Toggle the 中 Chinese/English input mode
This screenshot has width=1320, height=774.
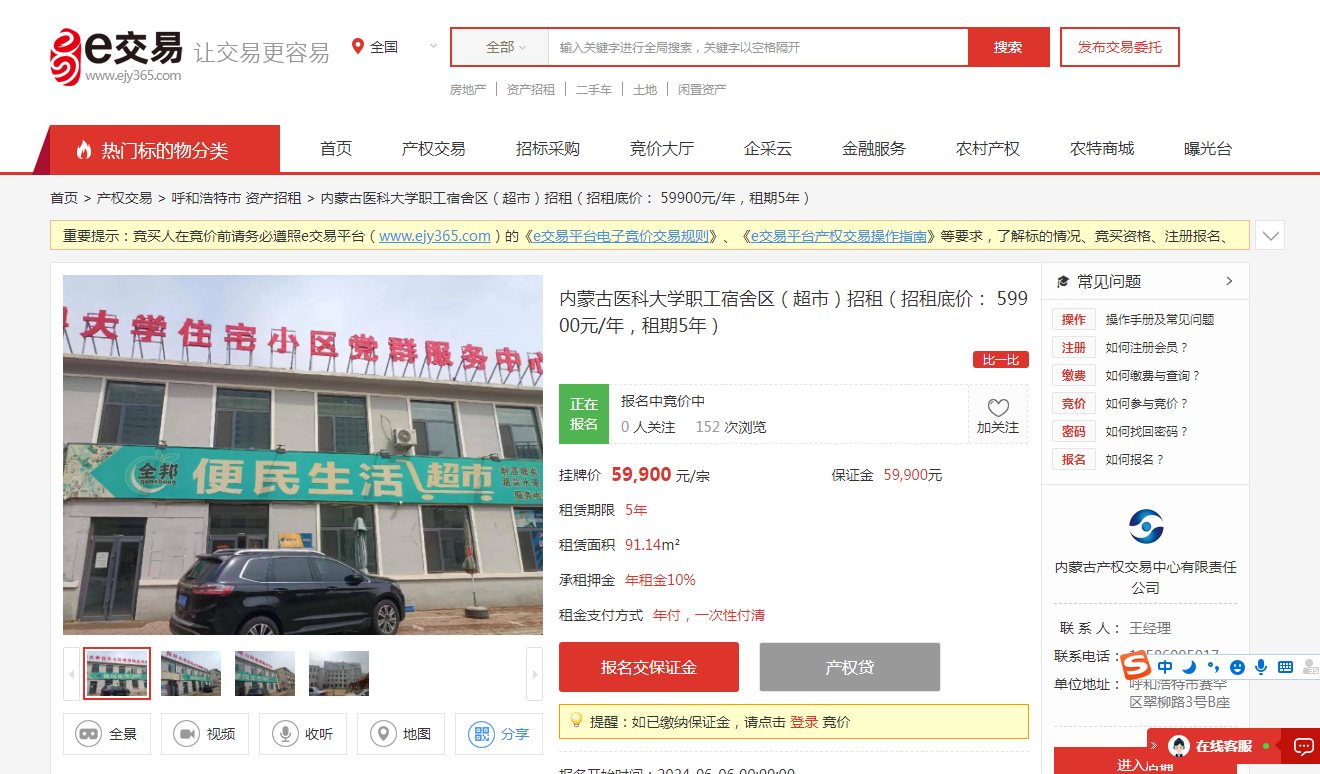[x=1165, y=667]
